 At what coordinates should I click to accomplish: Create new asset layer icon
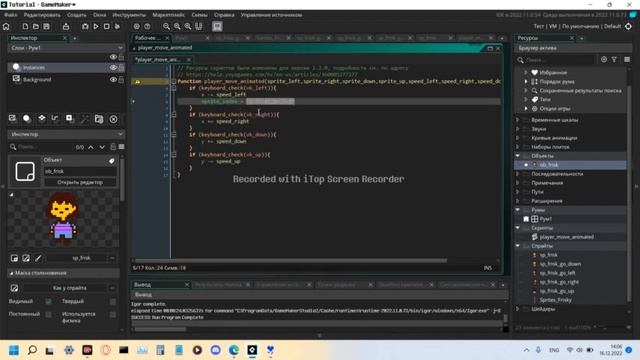(70, 119)
